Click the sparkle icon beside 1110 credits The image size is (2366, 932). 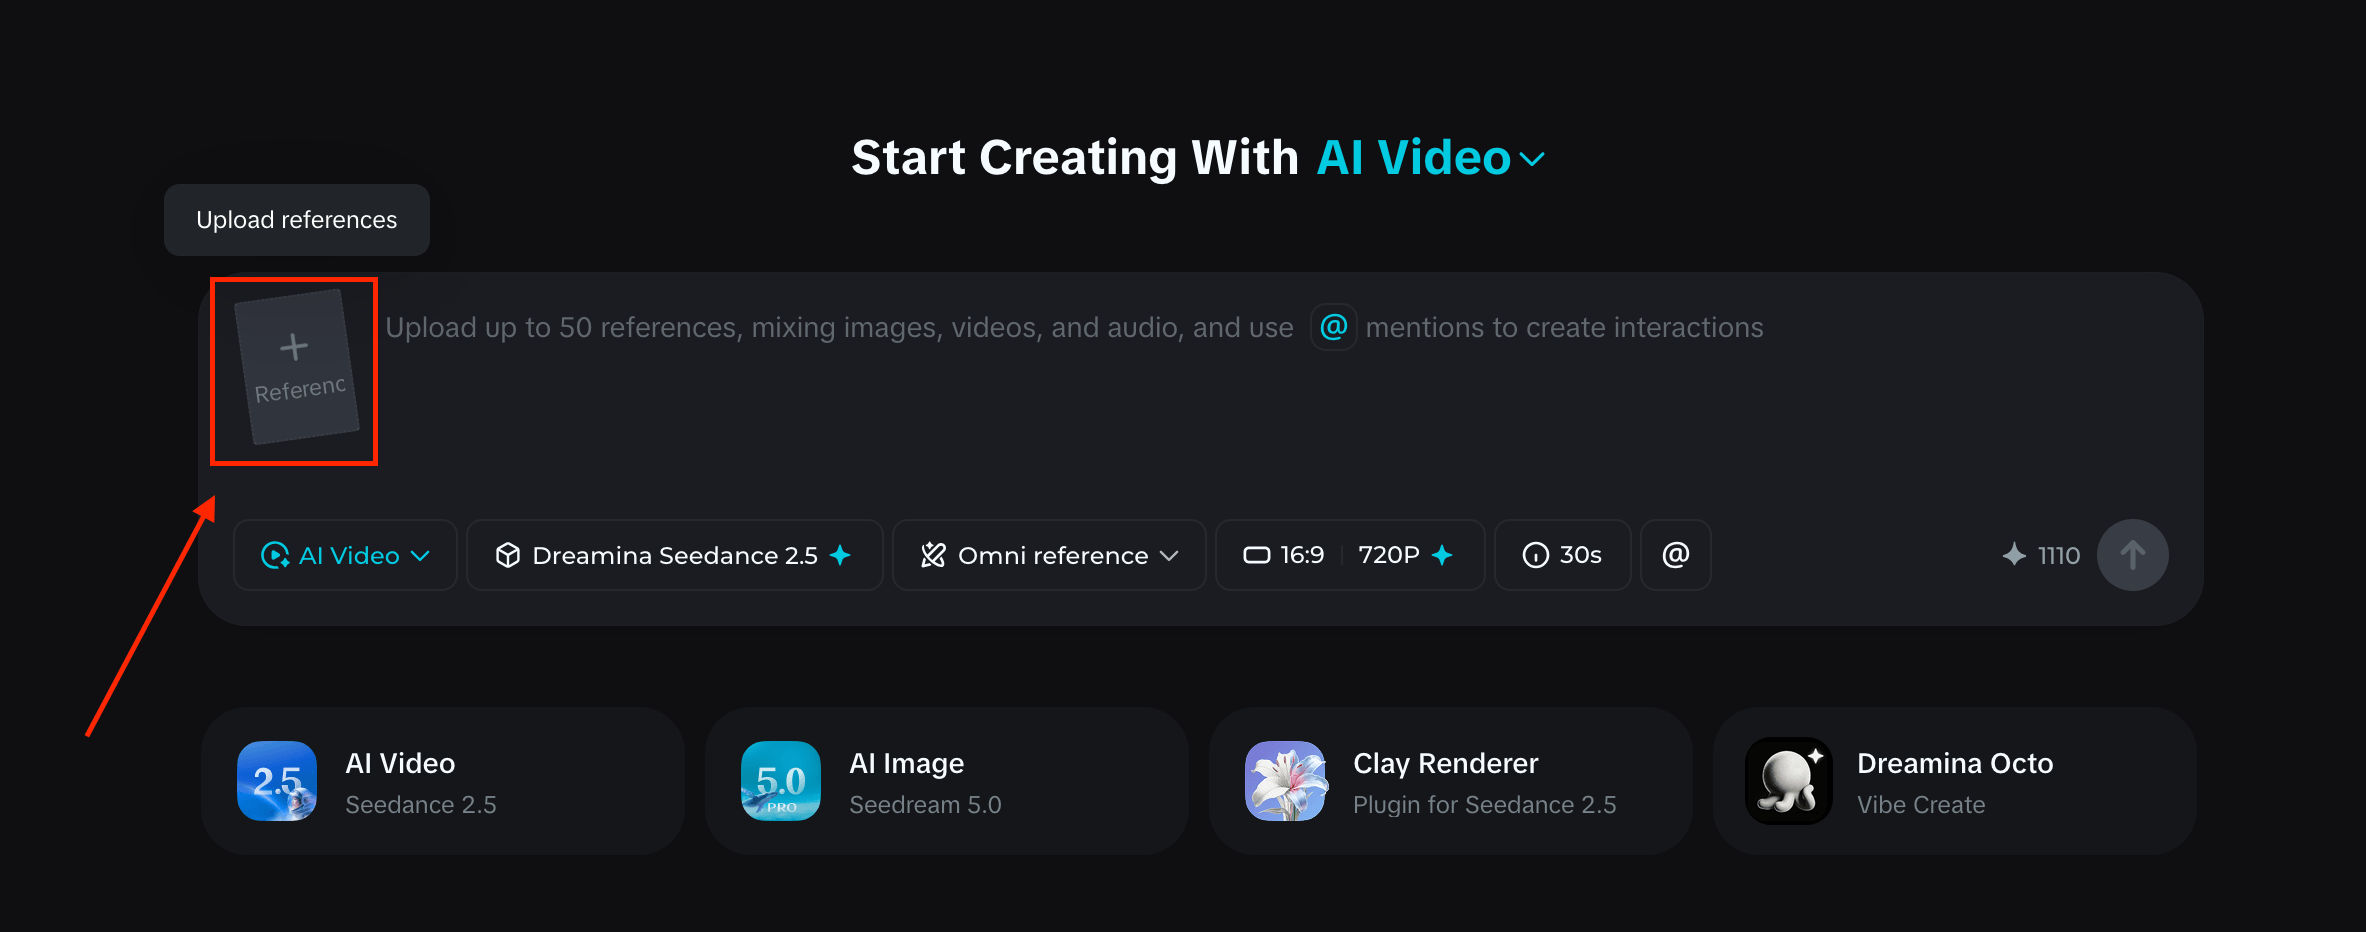2014,555
